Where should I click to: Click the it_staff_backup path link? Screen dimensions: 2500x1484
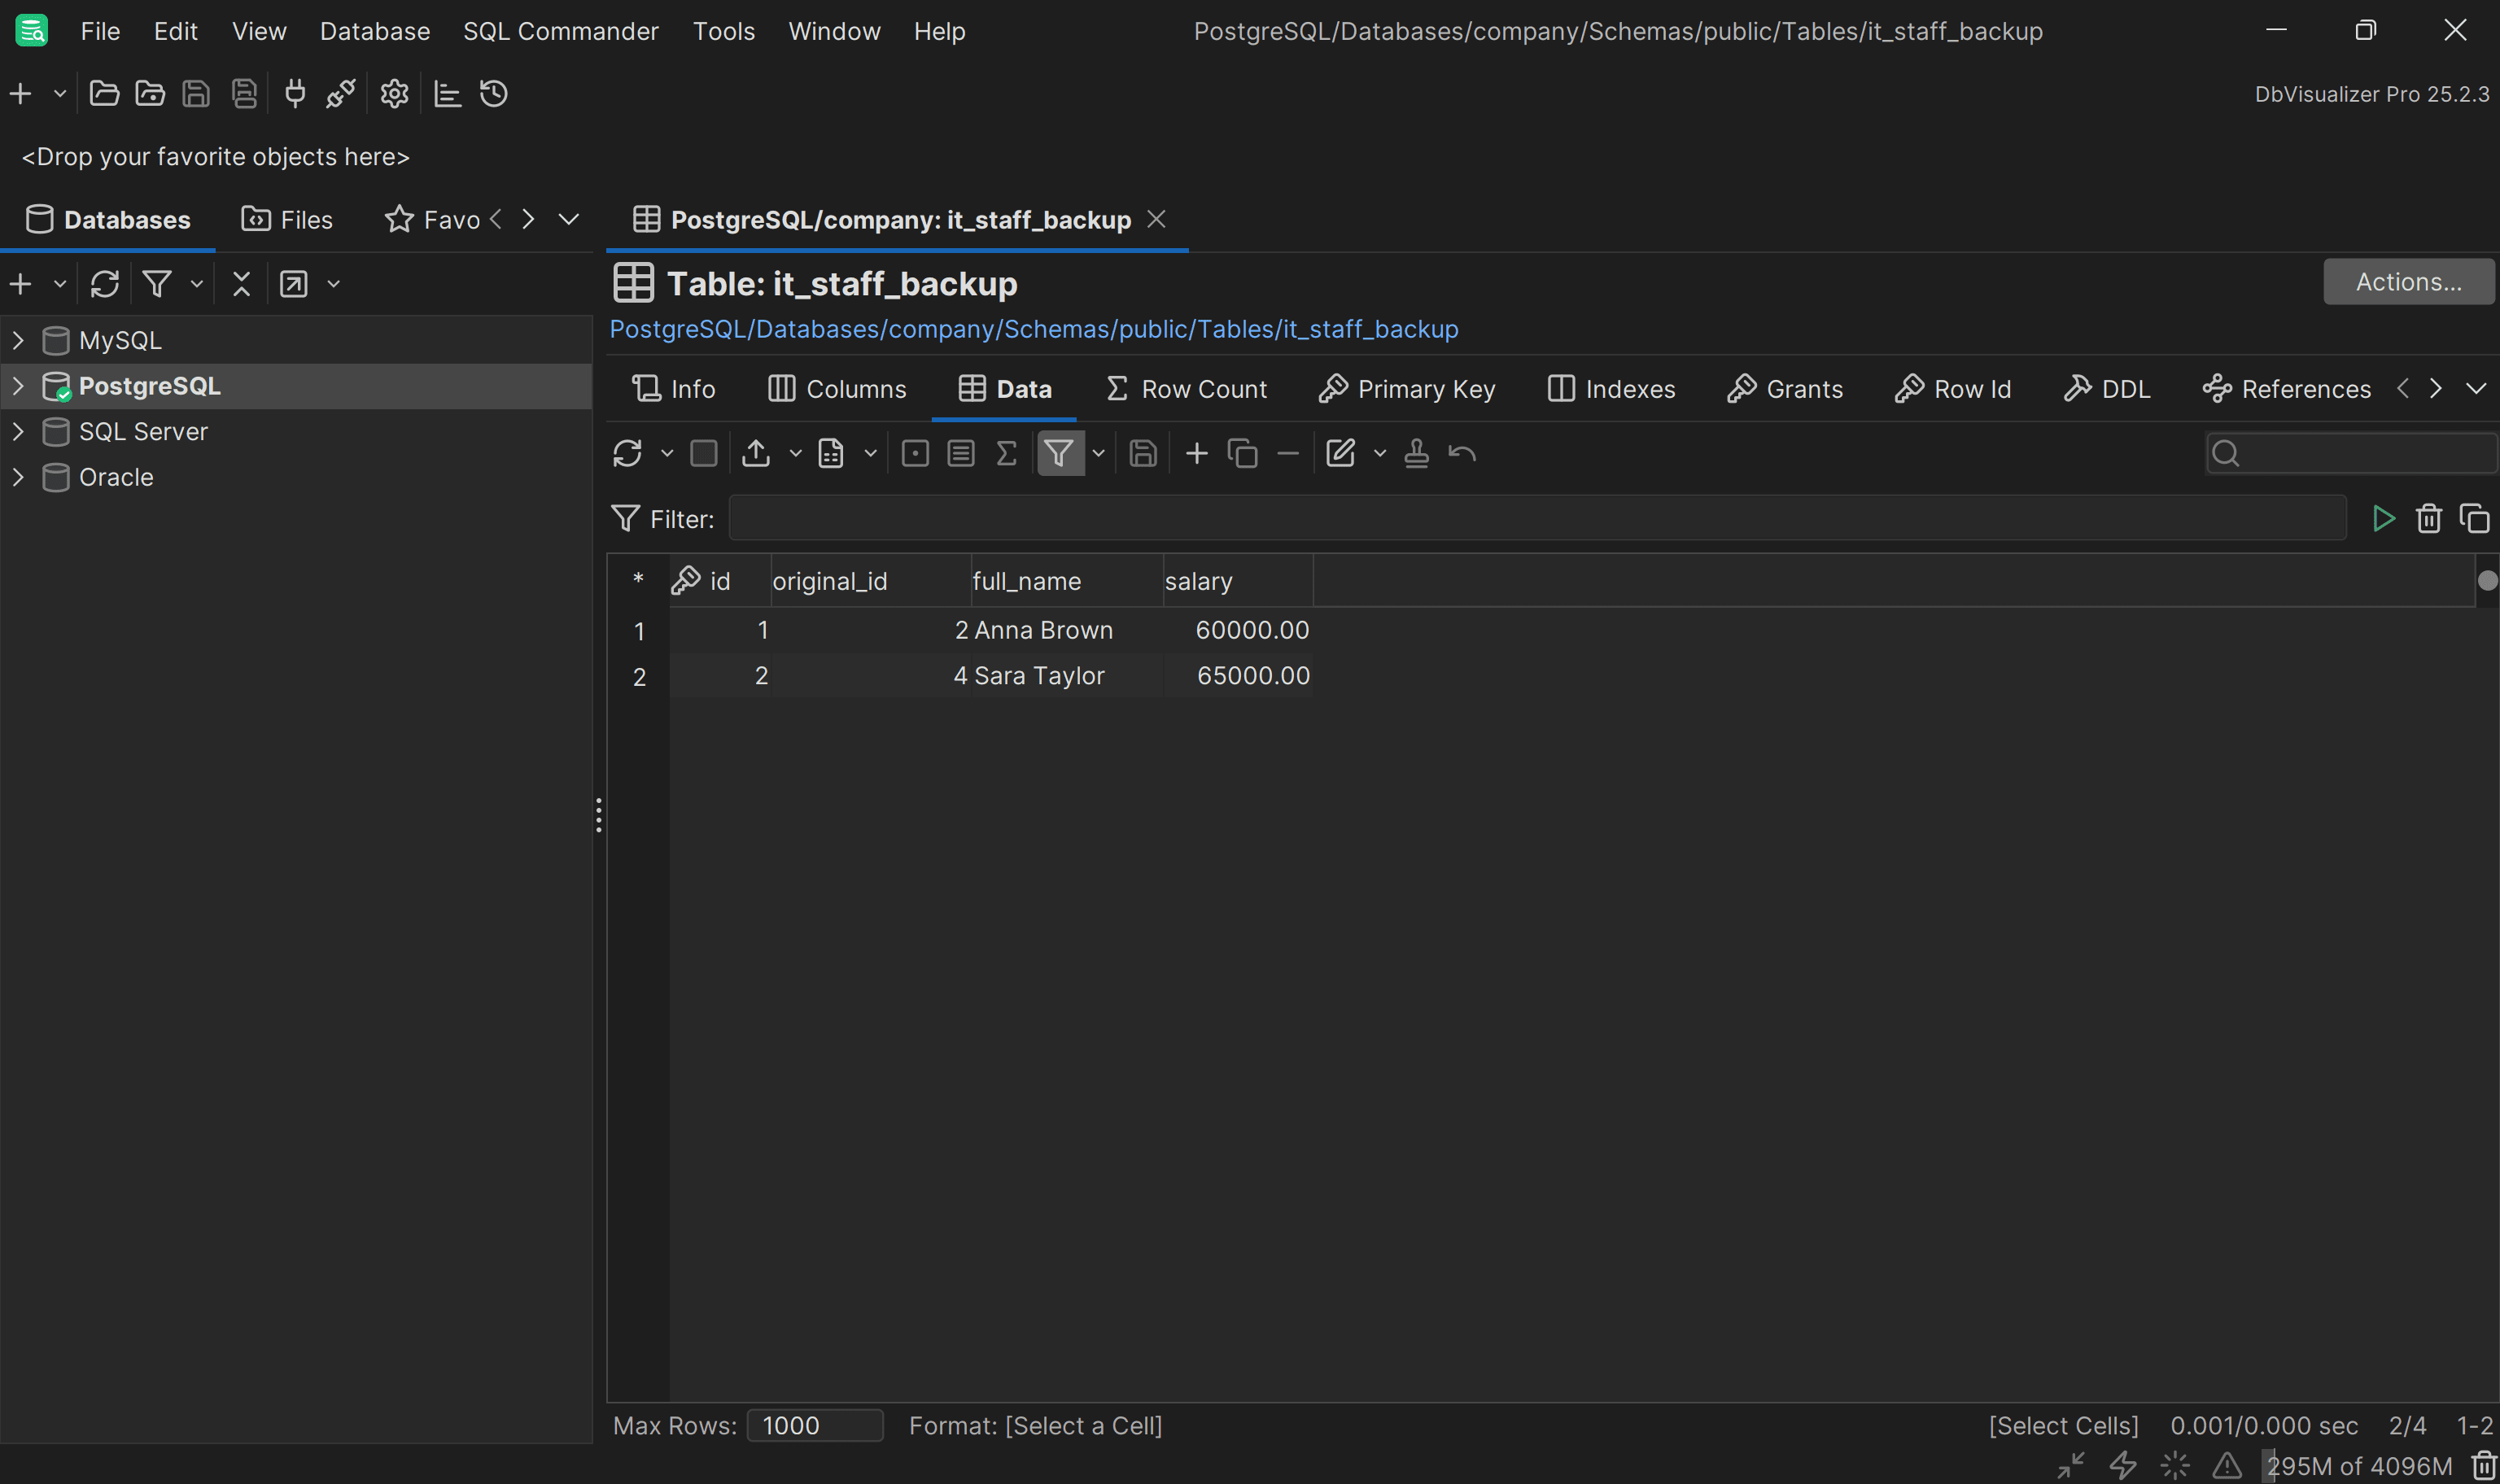1034,330
